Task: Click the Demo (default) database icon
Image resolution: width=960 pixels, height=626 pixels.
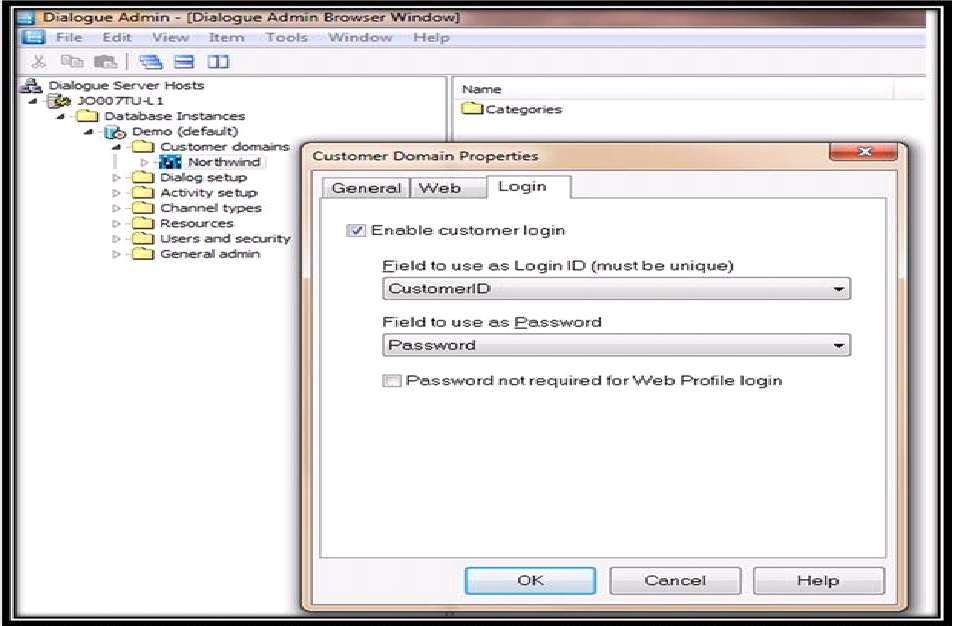Action: click(111, 131)
